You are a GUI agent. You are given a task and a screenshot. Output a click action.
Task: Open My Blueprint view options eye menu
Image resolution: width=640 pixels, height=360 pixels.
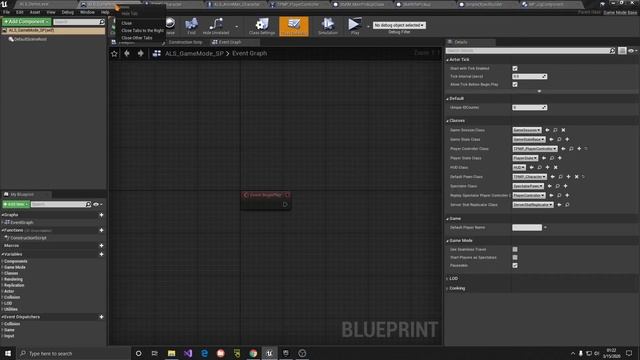click(98, 204)
